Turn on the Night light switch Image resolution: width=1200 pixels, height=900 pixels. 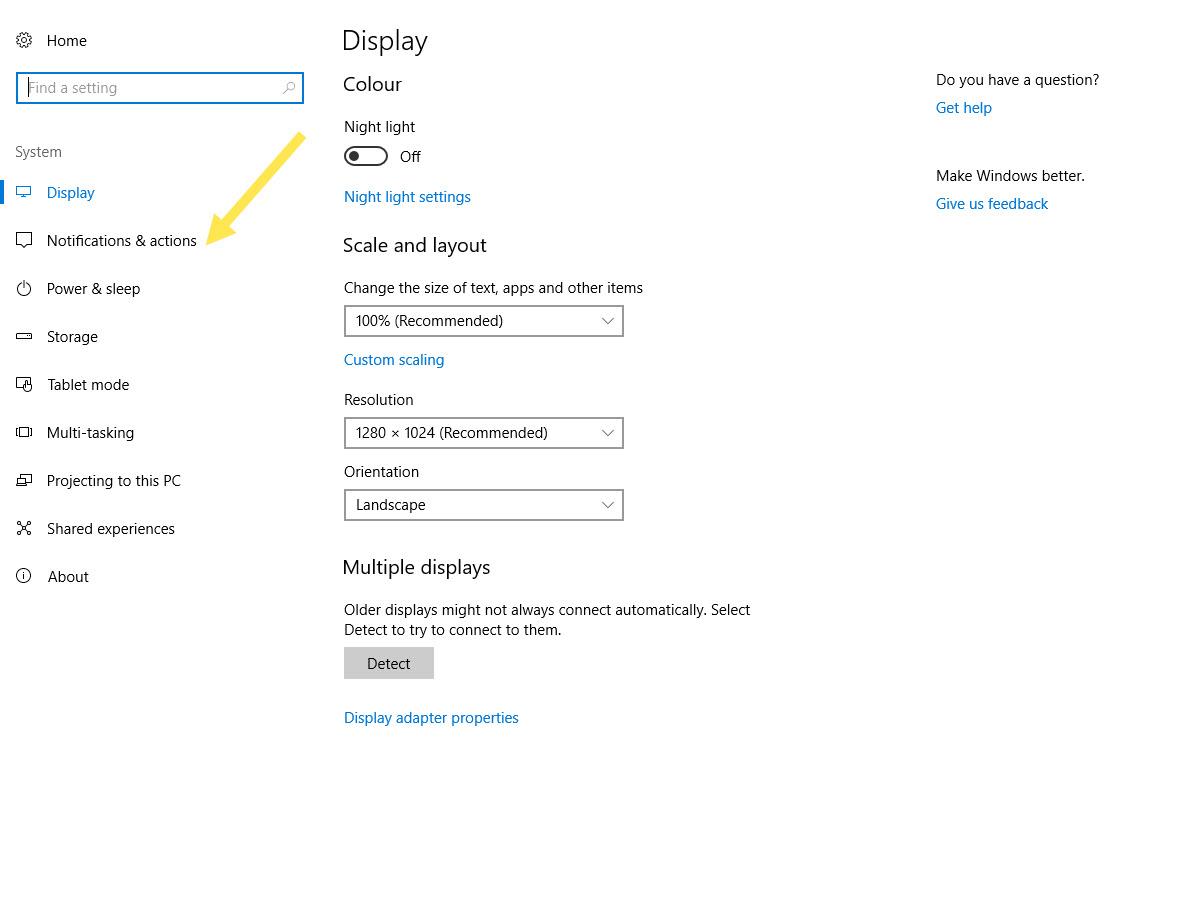pyautogui.click(x=366, y=156)
